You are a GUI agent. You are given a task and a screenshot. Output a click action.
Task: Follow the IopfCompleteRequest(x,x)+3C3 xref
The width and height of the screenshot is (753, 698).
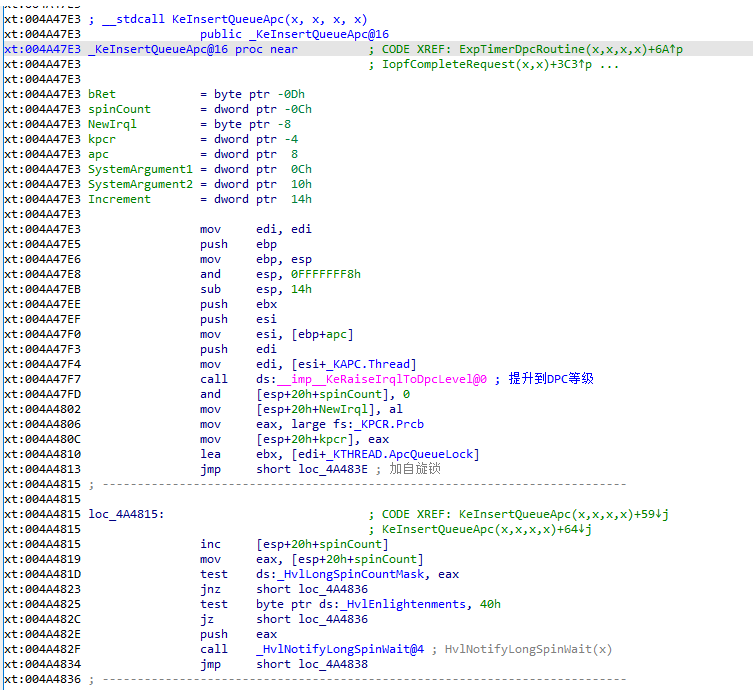tap(486, 64)
